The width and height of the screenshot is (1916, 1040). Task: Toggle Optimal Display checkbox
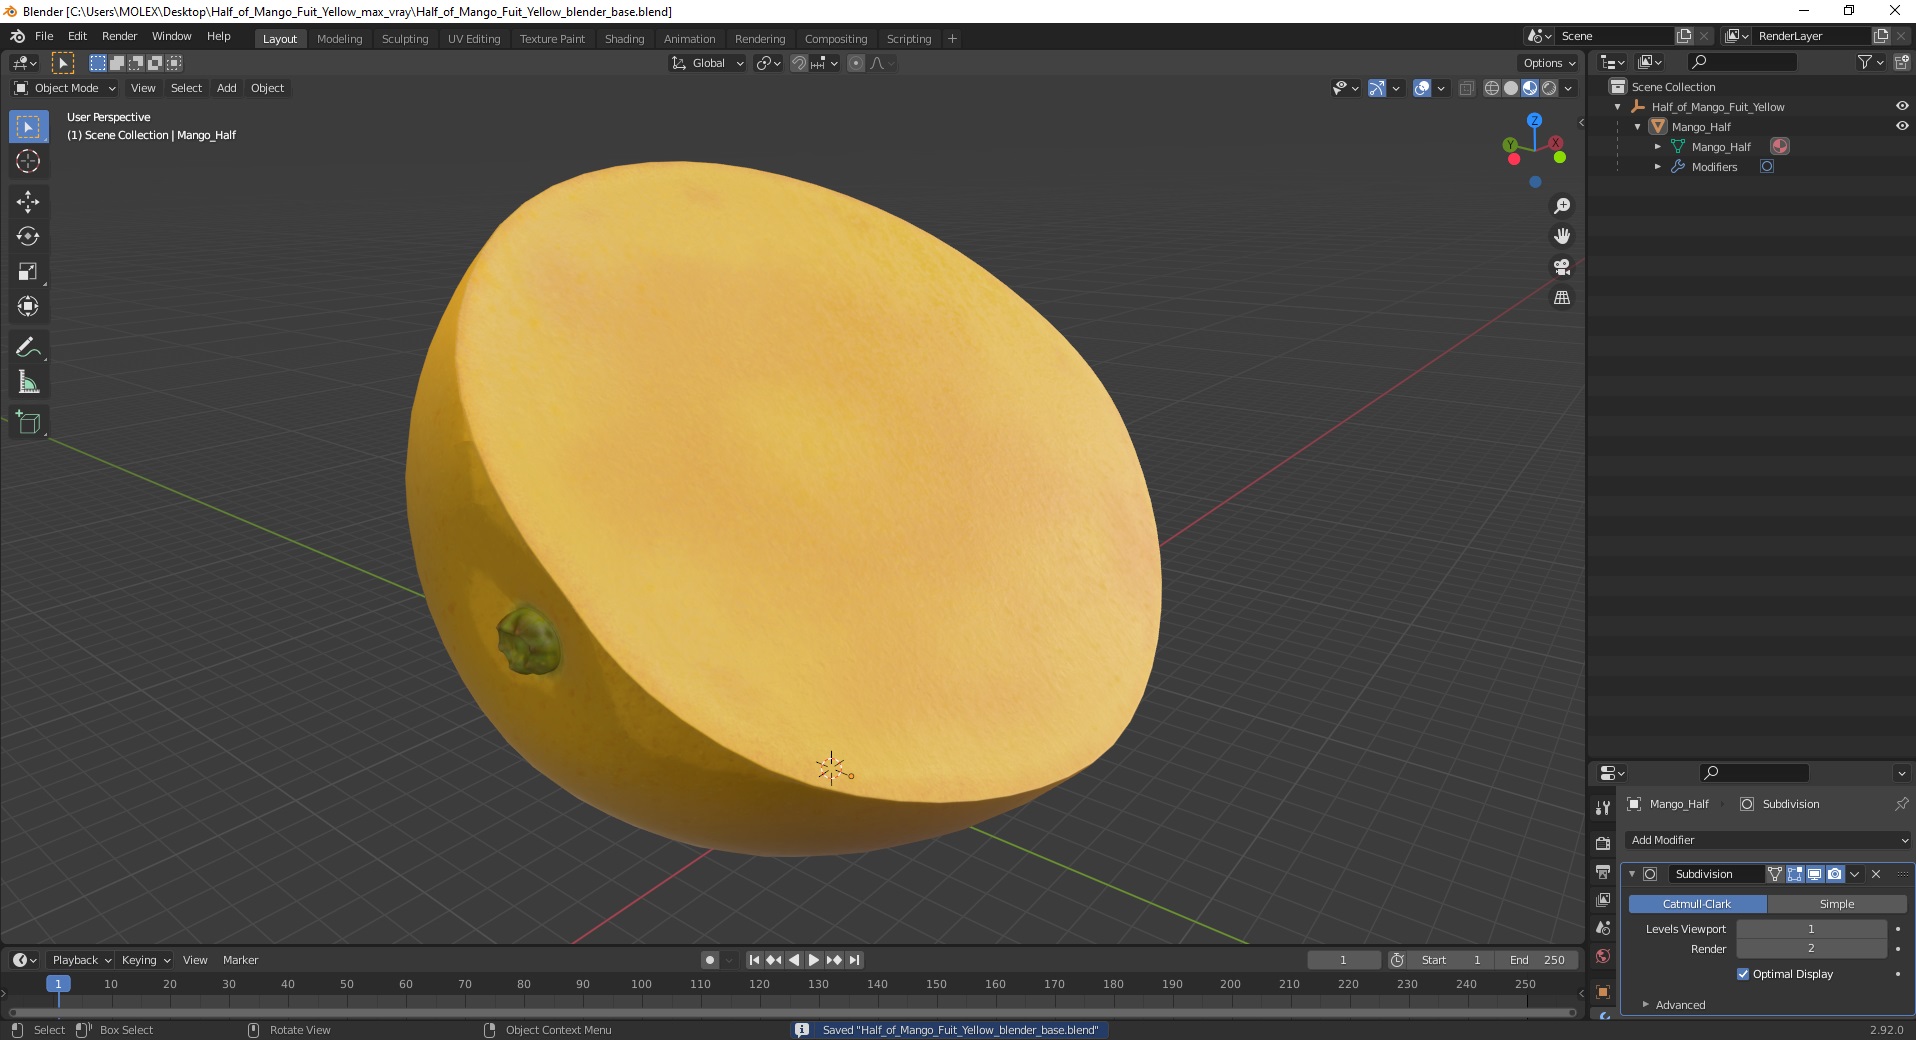click(1743, 974)
